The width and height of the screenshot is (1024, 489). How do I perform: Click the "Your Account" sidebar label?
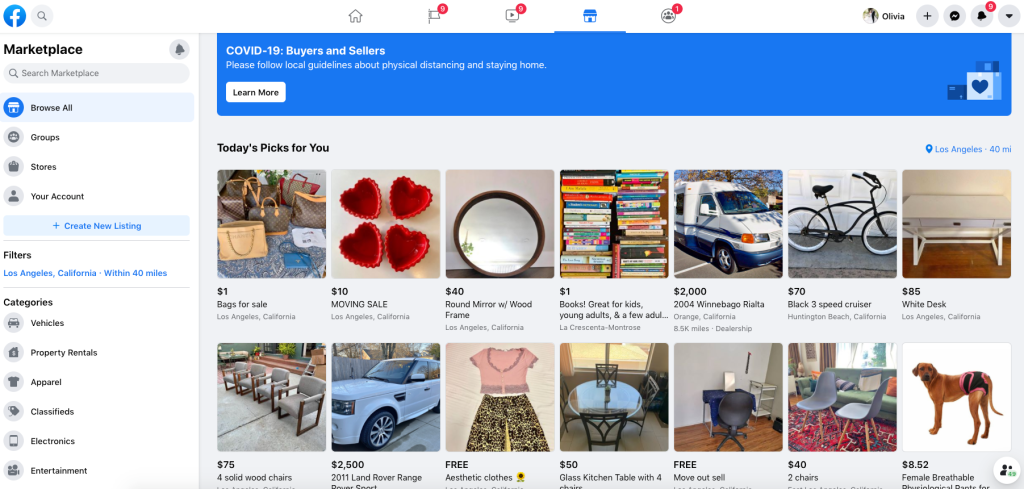click(x=57, y=196)
